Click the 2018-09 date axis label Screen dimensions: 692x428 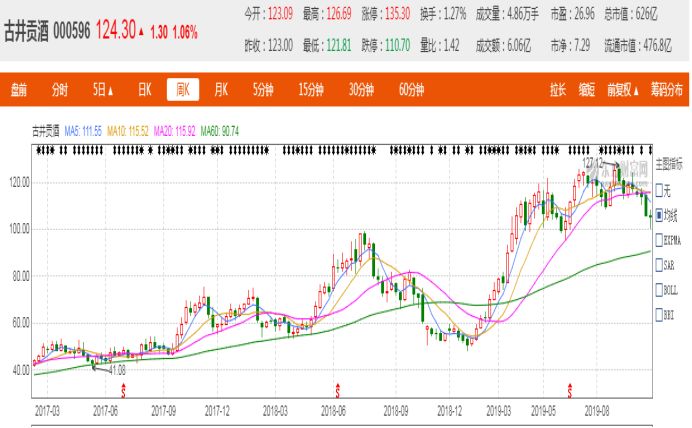pos(396,411)
